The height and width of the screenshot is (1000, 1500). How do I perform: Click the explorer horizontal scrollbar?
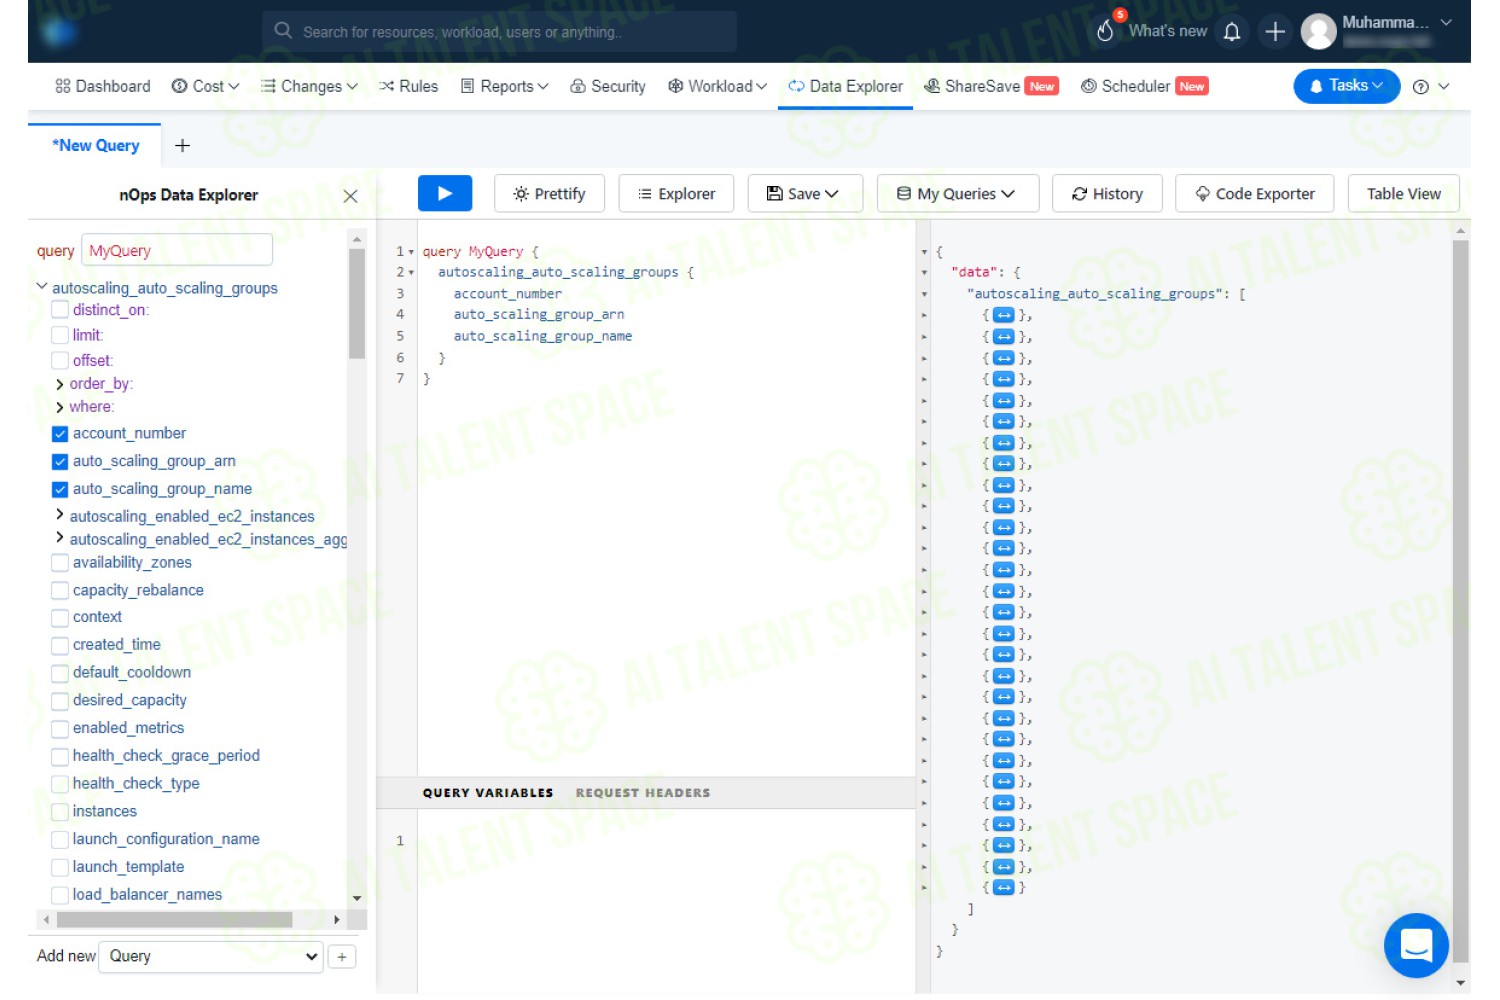coord(174,919)
